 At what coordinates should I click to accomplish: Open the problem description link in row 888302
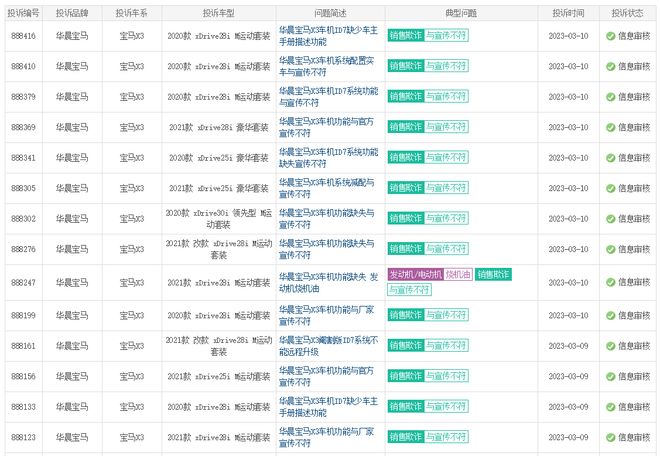point(327,219)
